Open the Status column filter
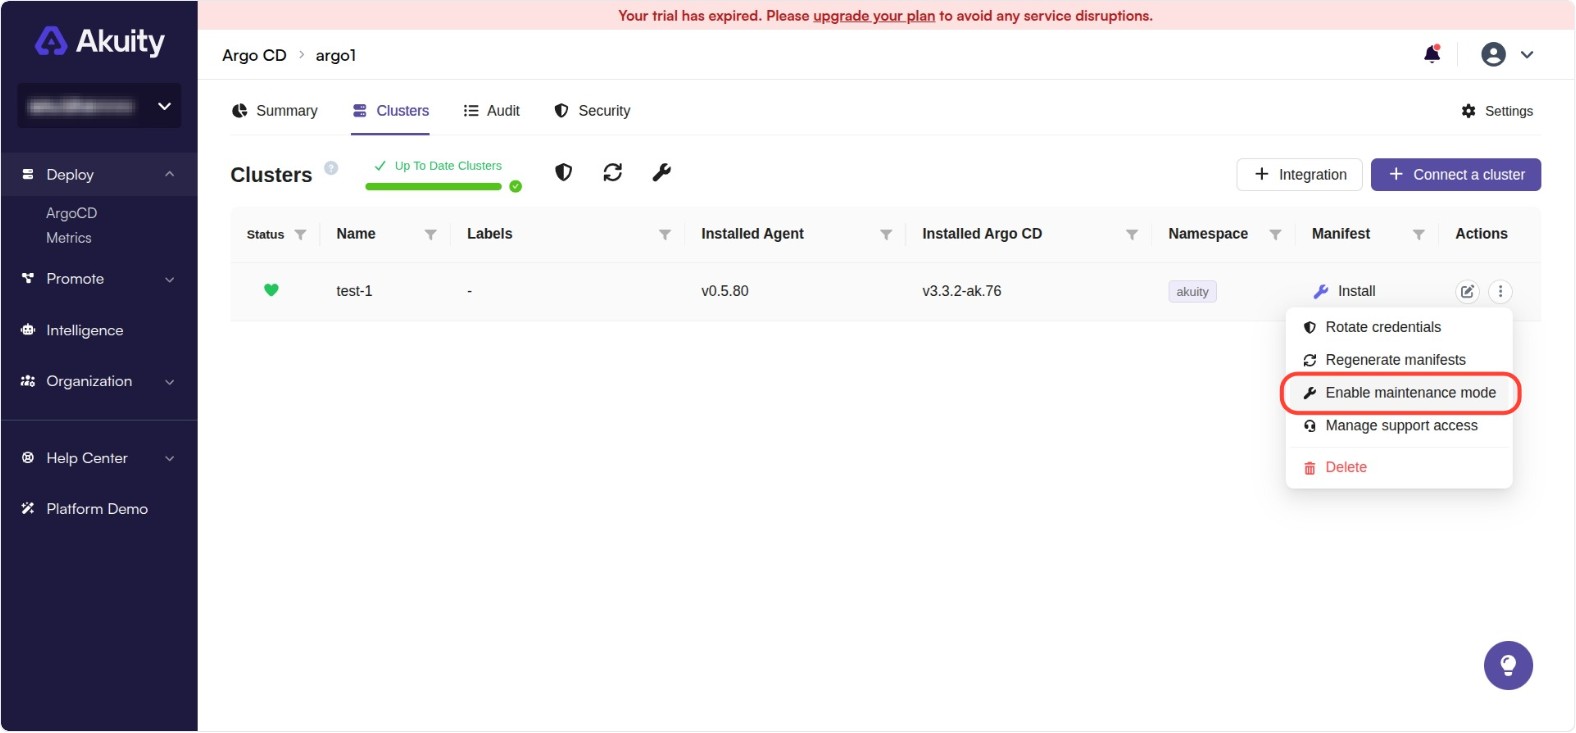 coord(300,235)
